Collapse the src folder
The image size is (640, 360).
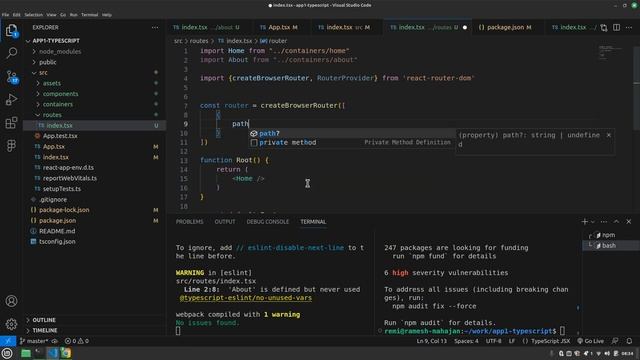(43, 73)
